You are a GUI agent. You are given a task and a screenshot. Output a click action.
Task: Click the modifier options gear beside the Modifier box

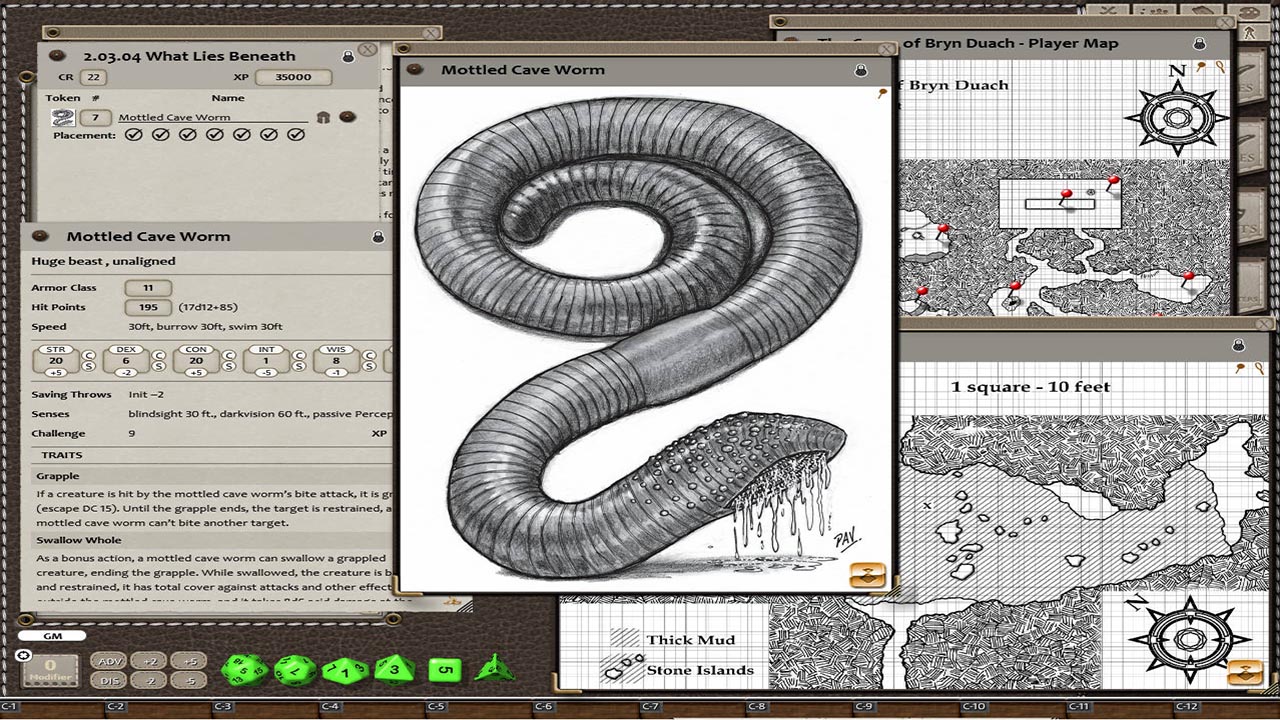click(x=24, y=655)
